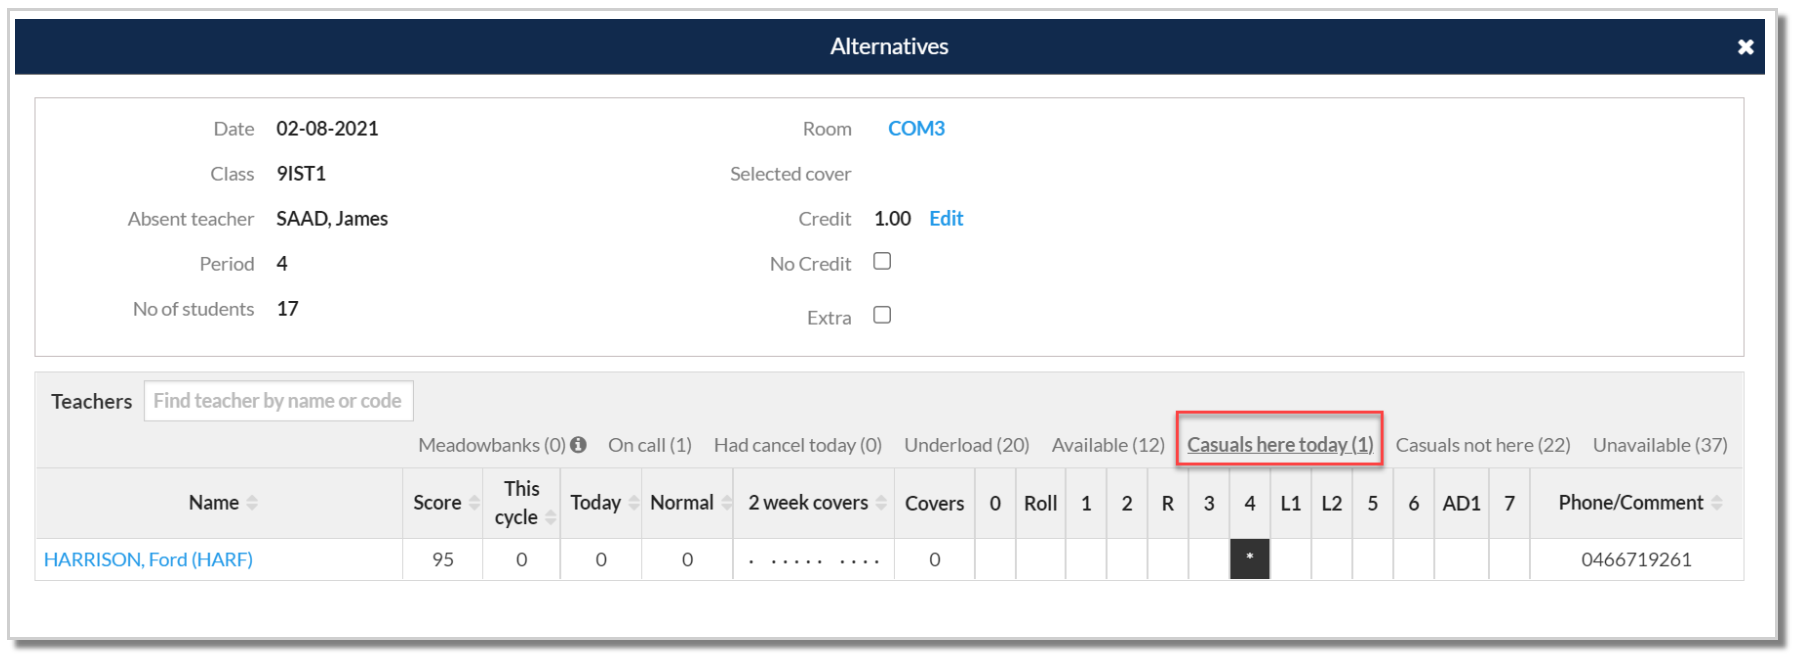The image size is (1795, 660).
Task: Sort by Phone/Comment column arrows
Action: tap(1716, 503)
